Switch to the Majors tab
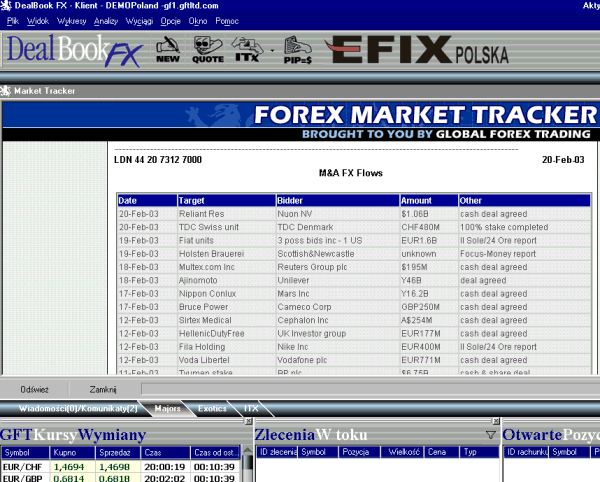 [x=168, y=409]
